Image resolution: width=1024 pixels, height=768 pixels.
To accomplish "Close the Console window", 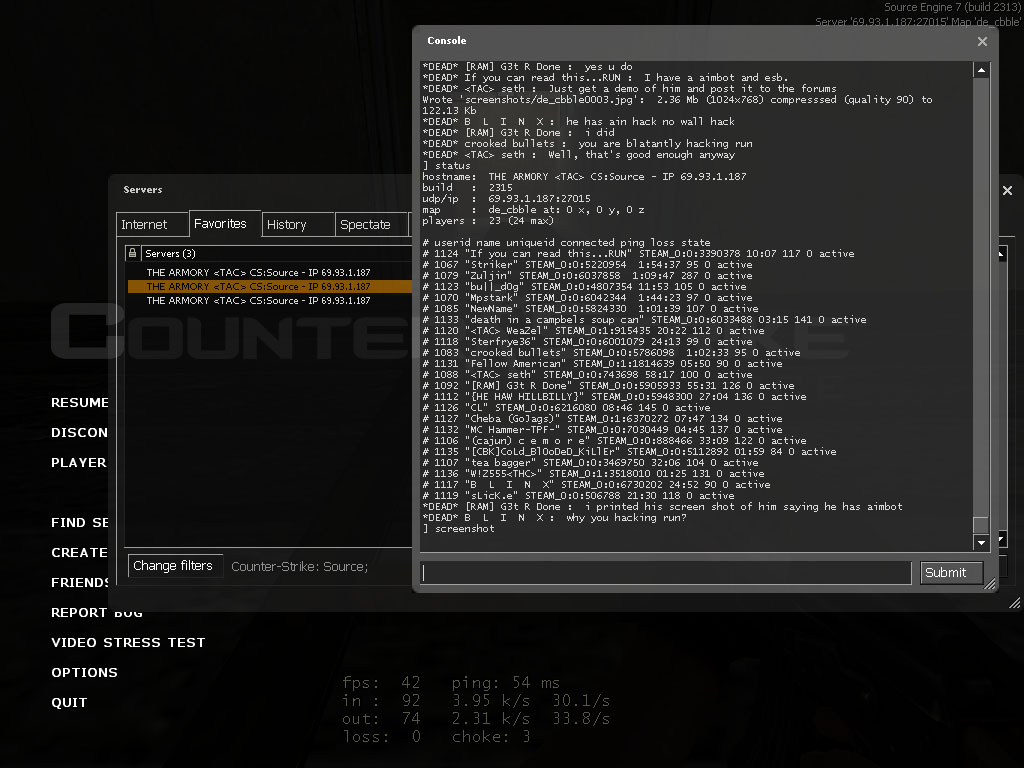I will (x=982, y=41).
